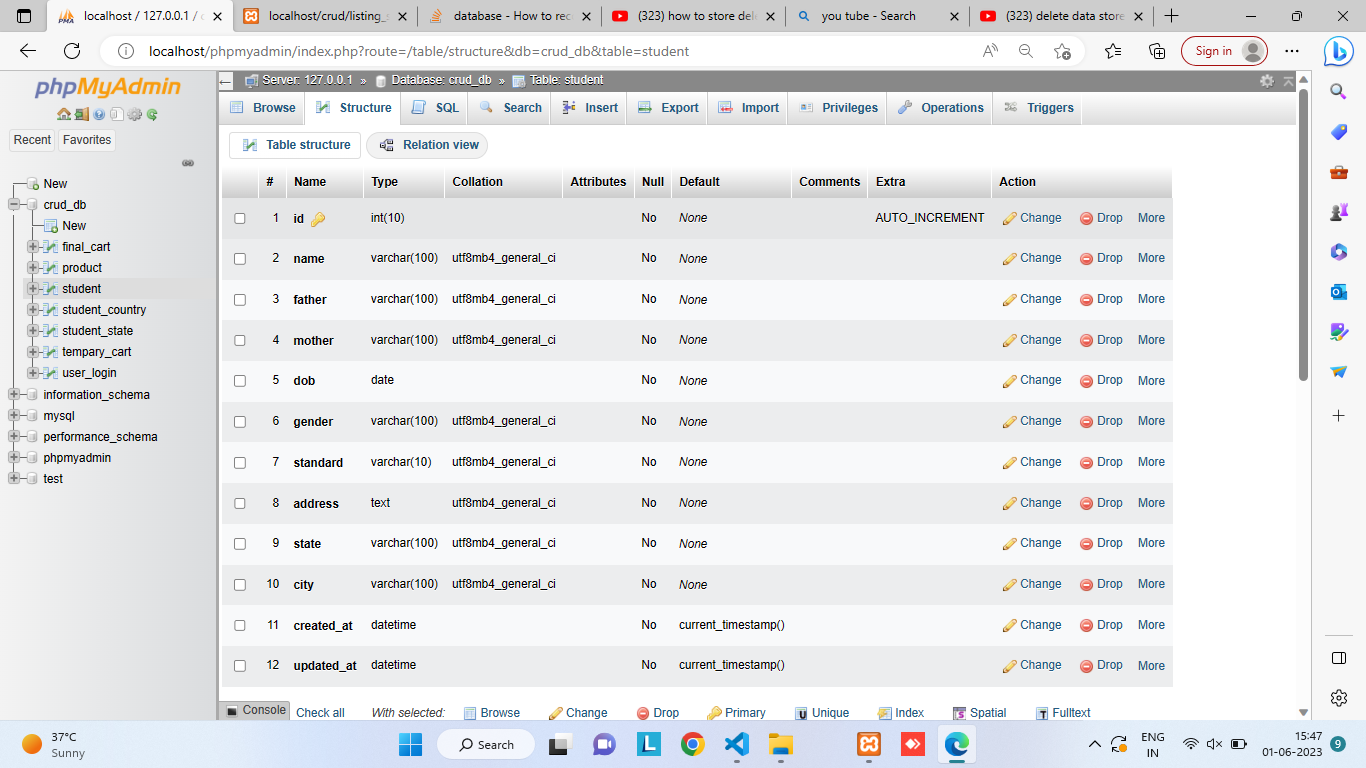Click the add plus icon in Edge sidebar
This screenshot has height=768, width=1366.
[x=1339, y=415]
